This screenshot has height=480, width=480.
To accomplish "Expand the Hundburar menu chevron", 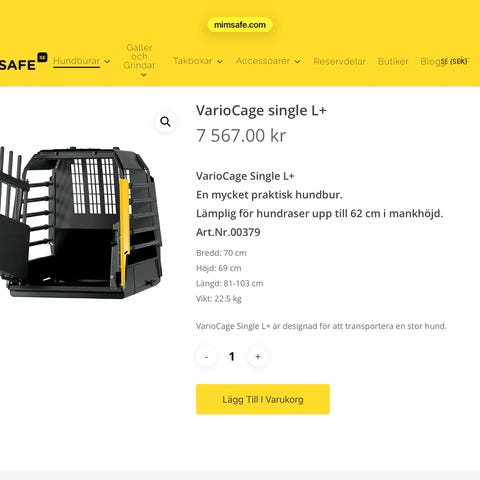I will pos(107,62).
